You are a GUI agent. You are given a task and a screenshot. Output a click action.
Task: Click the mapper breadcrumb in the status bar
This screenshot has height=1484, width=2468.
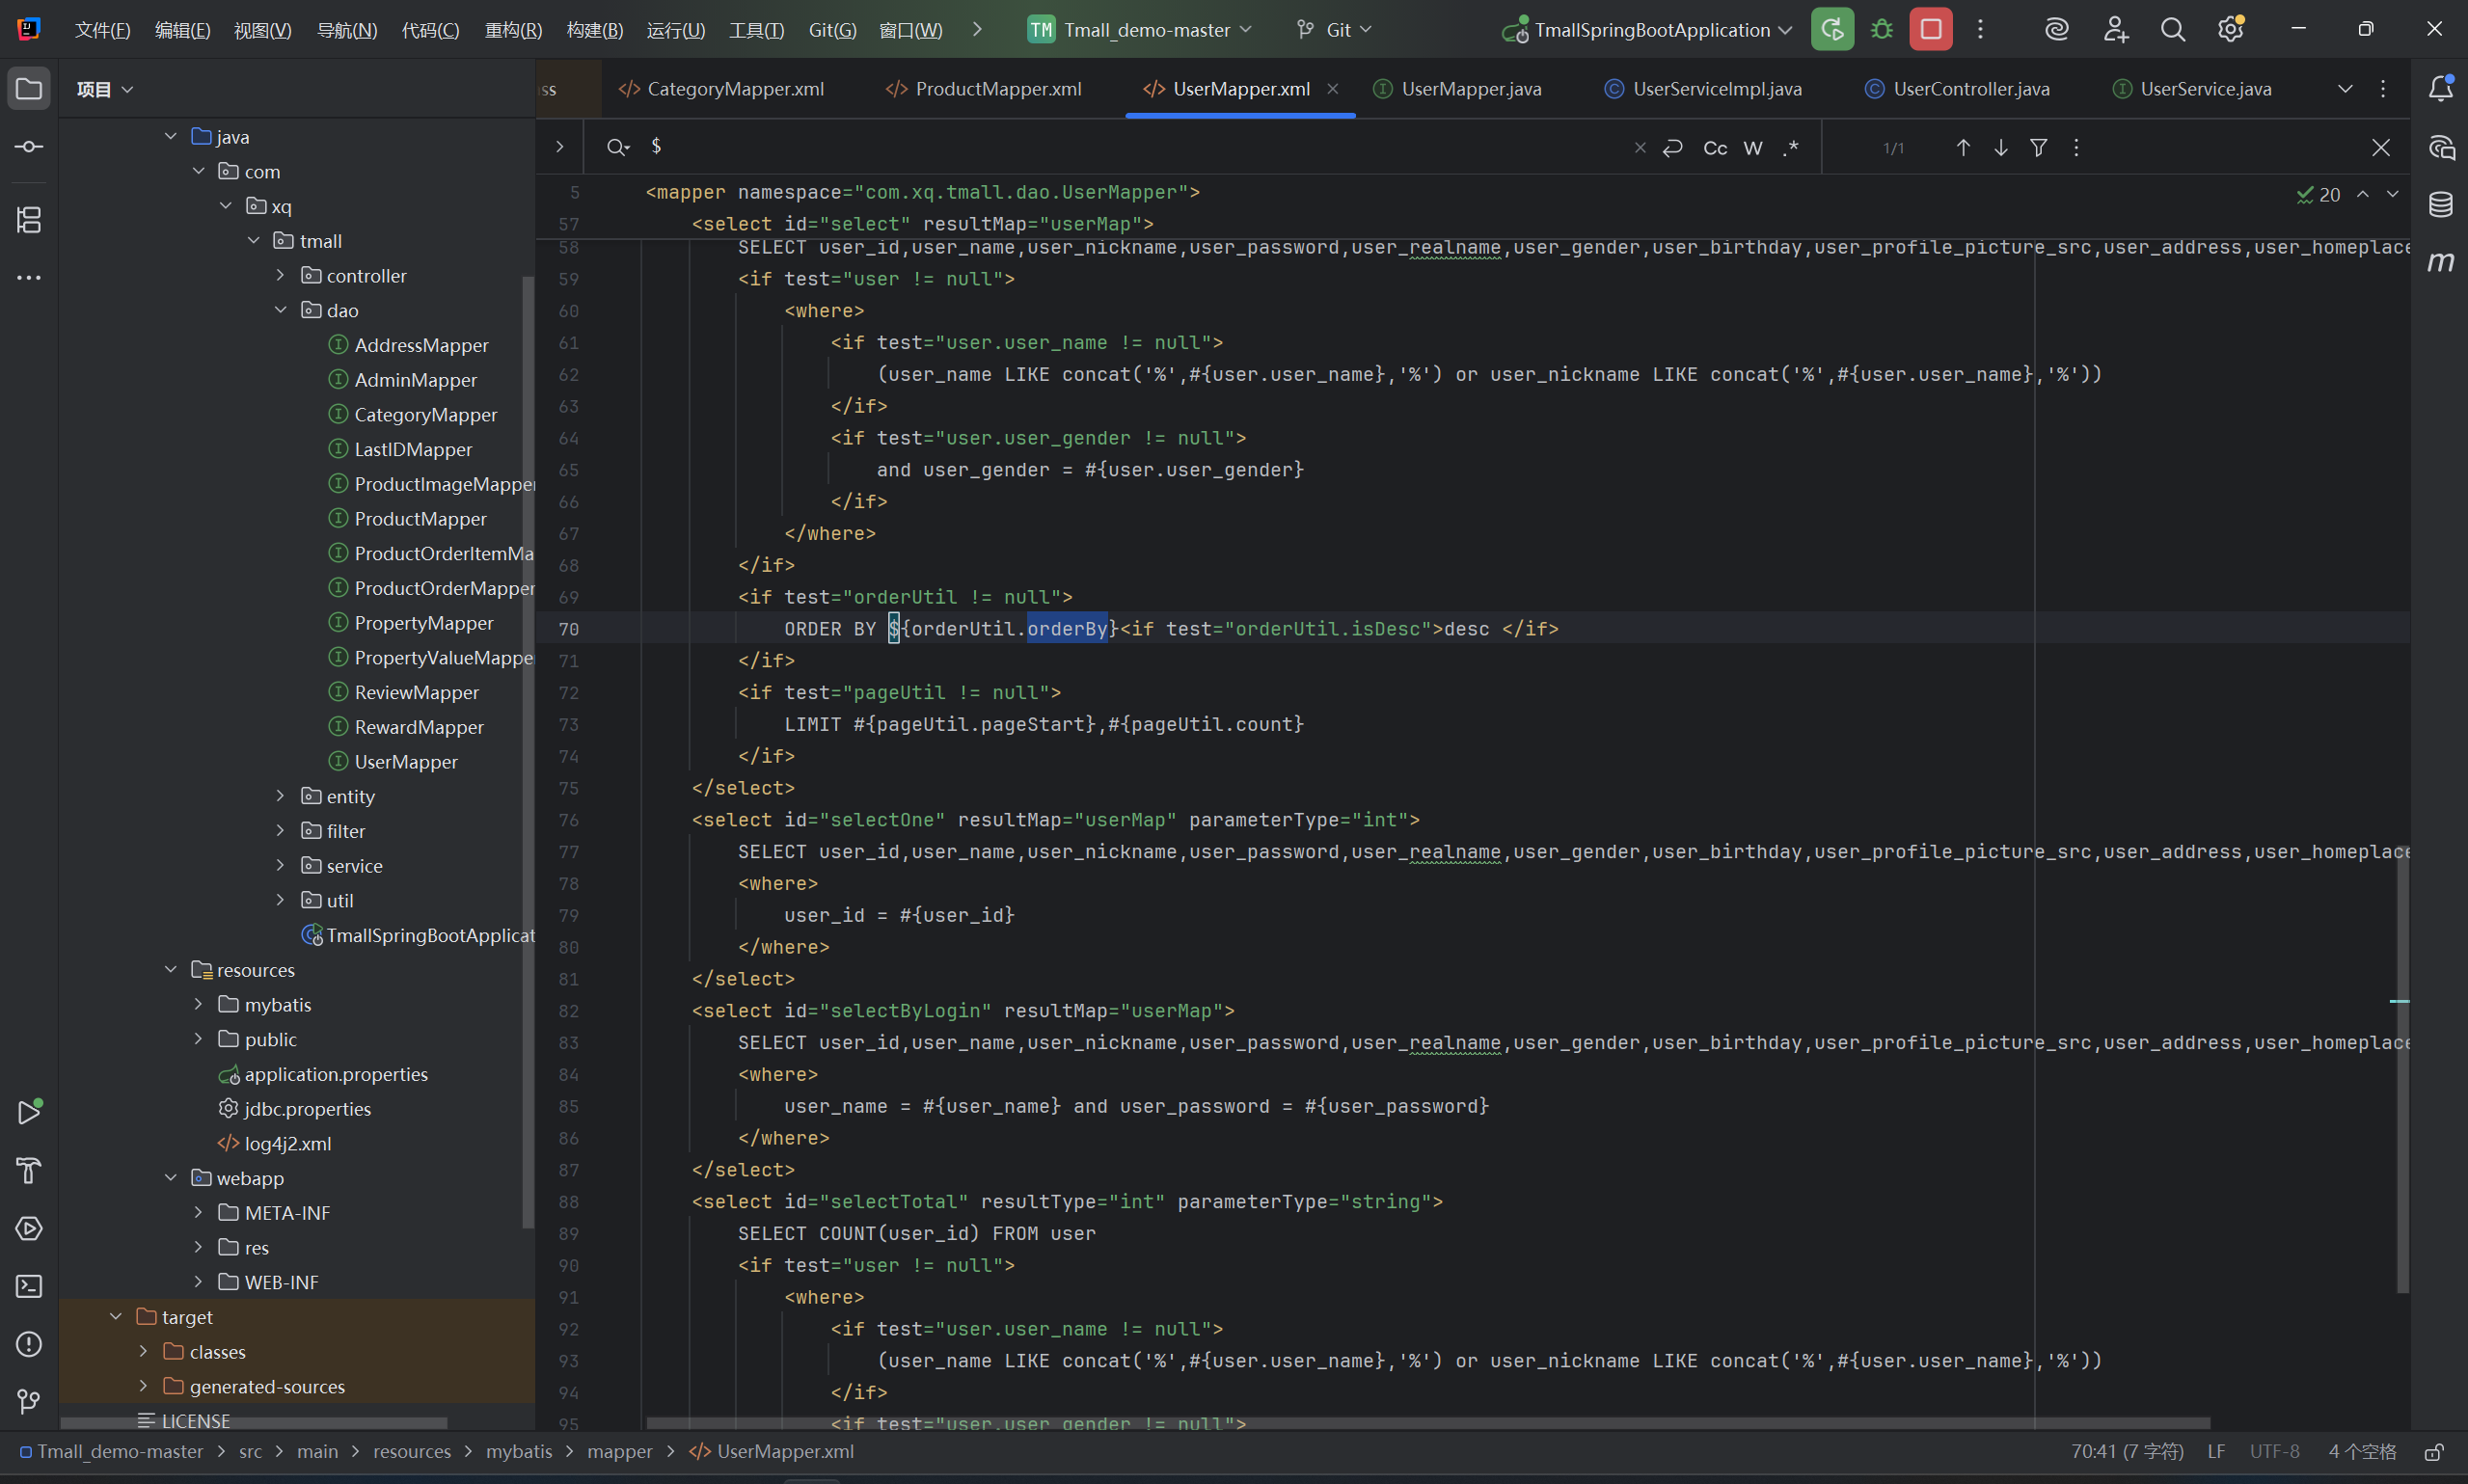pos(619,1451)
